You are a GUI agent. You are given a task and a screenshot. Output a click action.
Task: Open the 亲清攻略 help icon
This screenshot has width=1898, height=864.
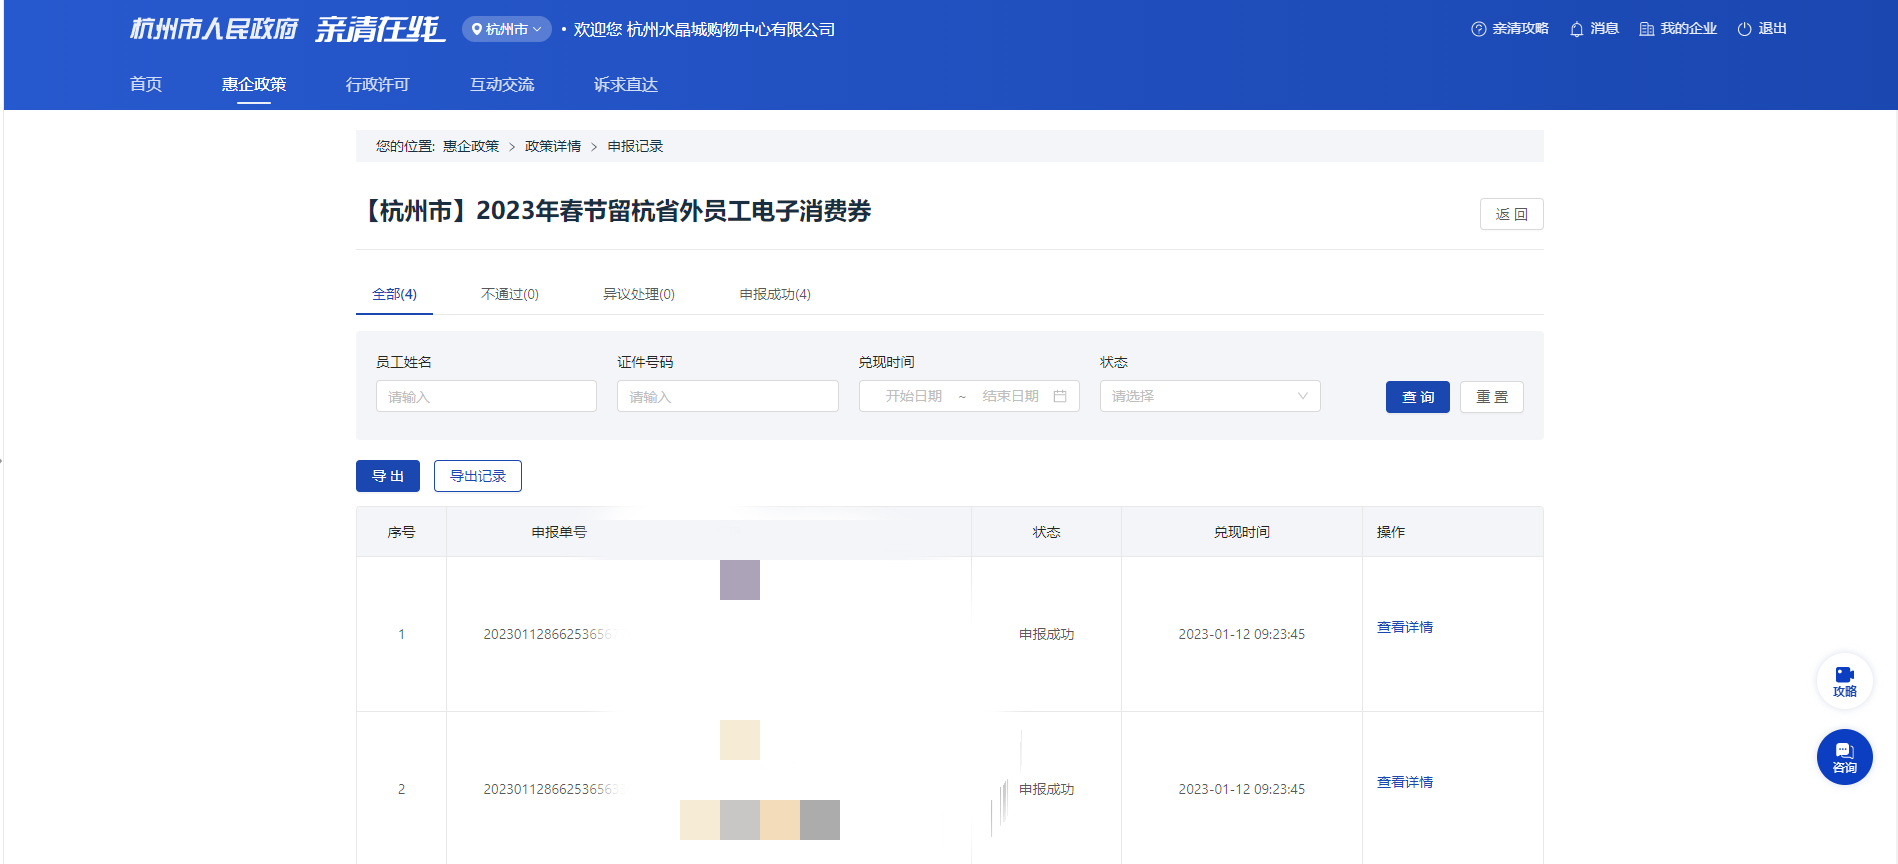pos(1478,29)
